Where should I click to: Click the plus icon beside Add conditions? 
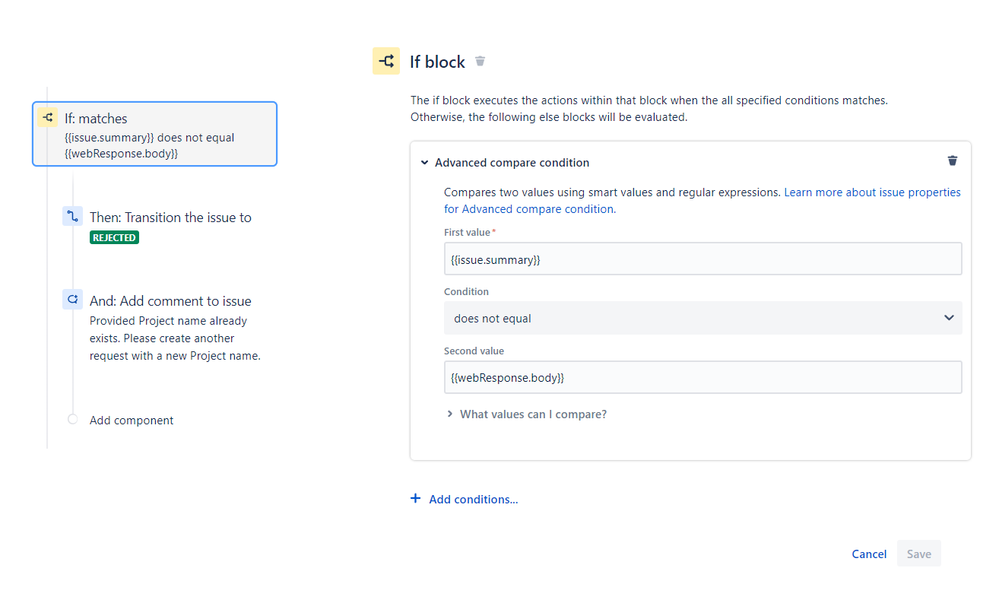[415, 498]
